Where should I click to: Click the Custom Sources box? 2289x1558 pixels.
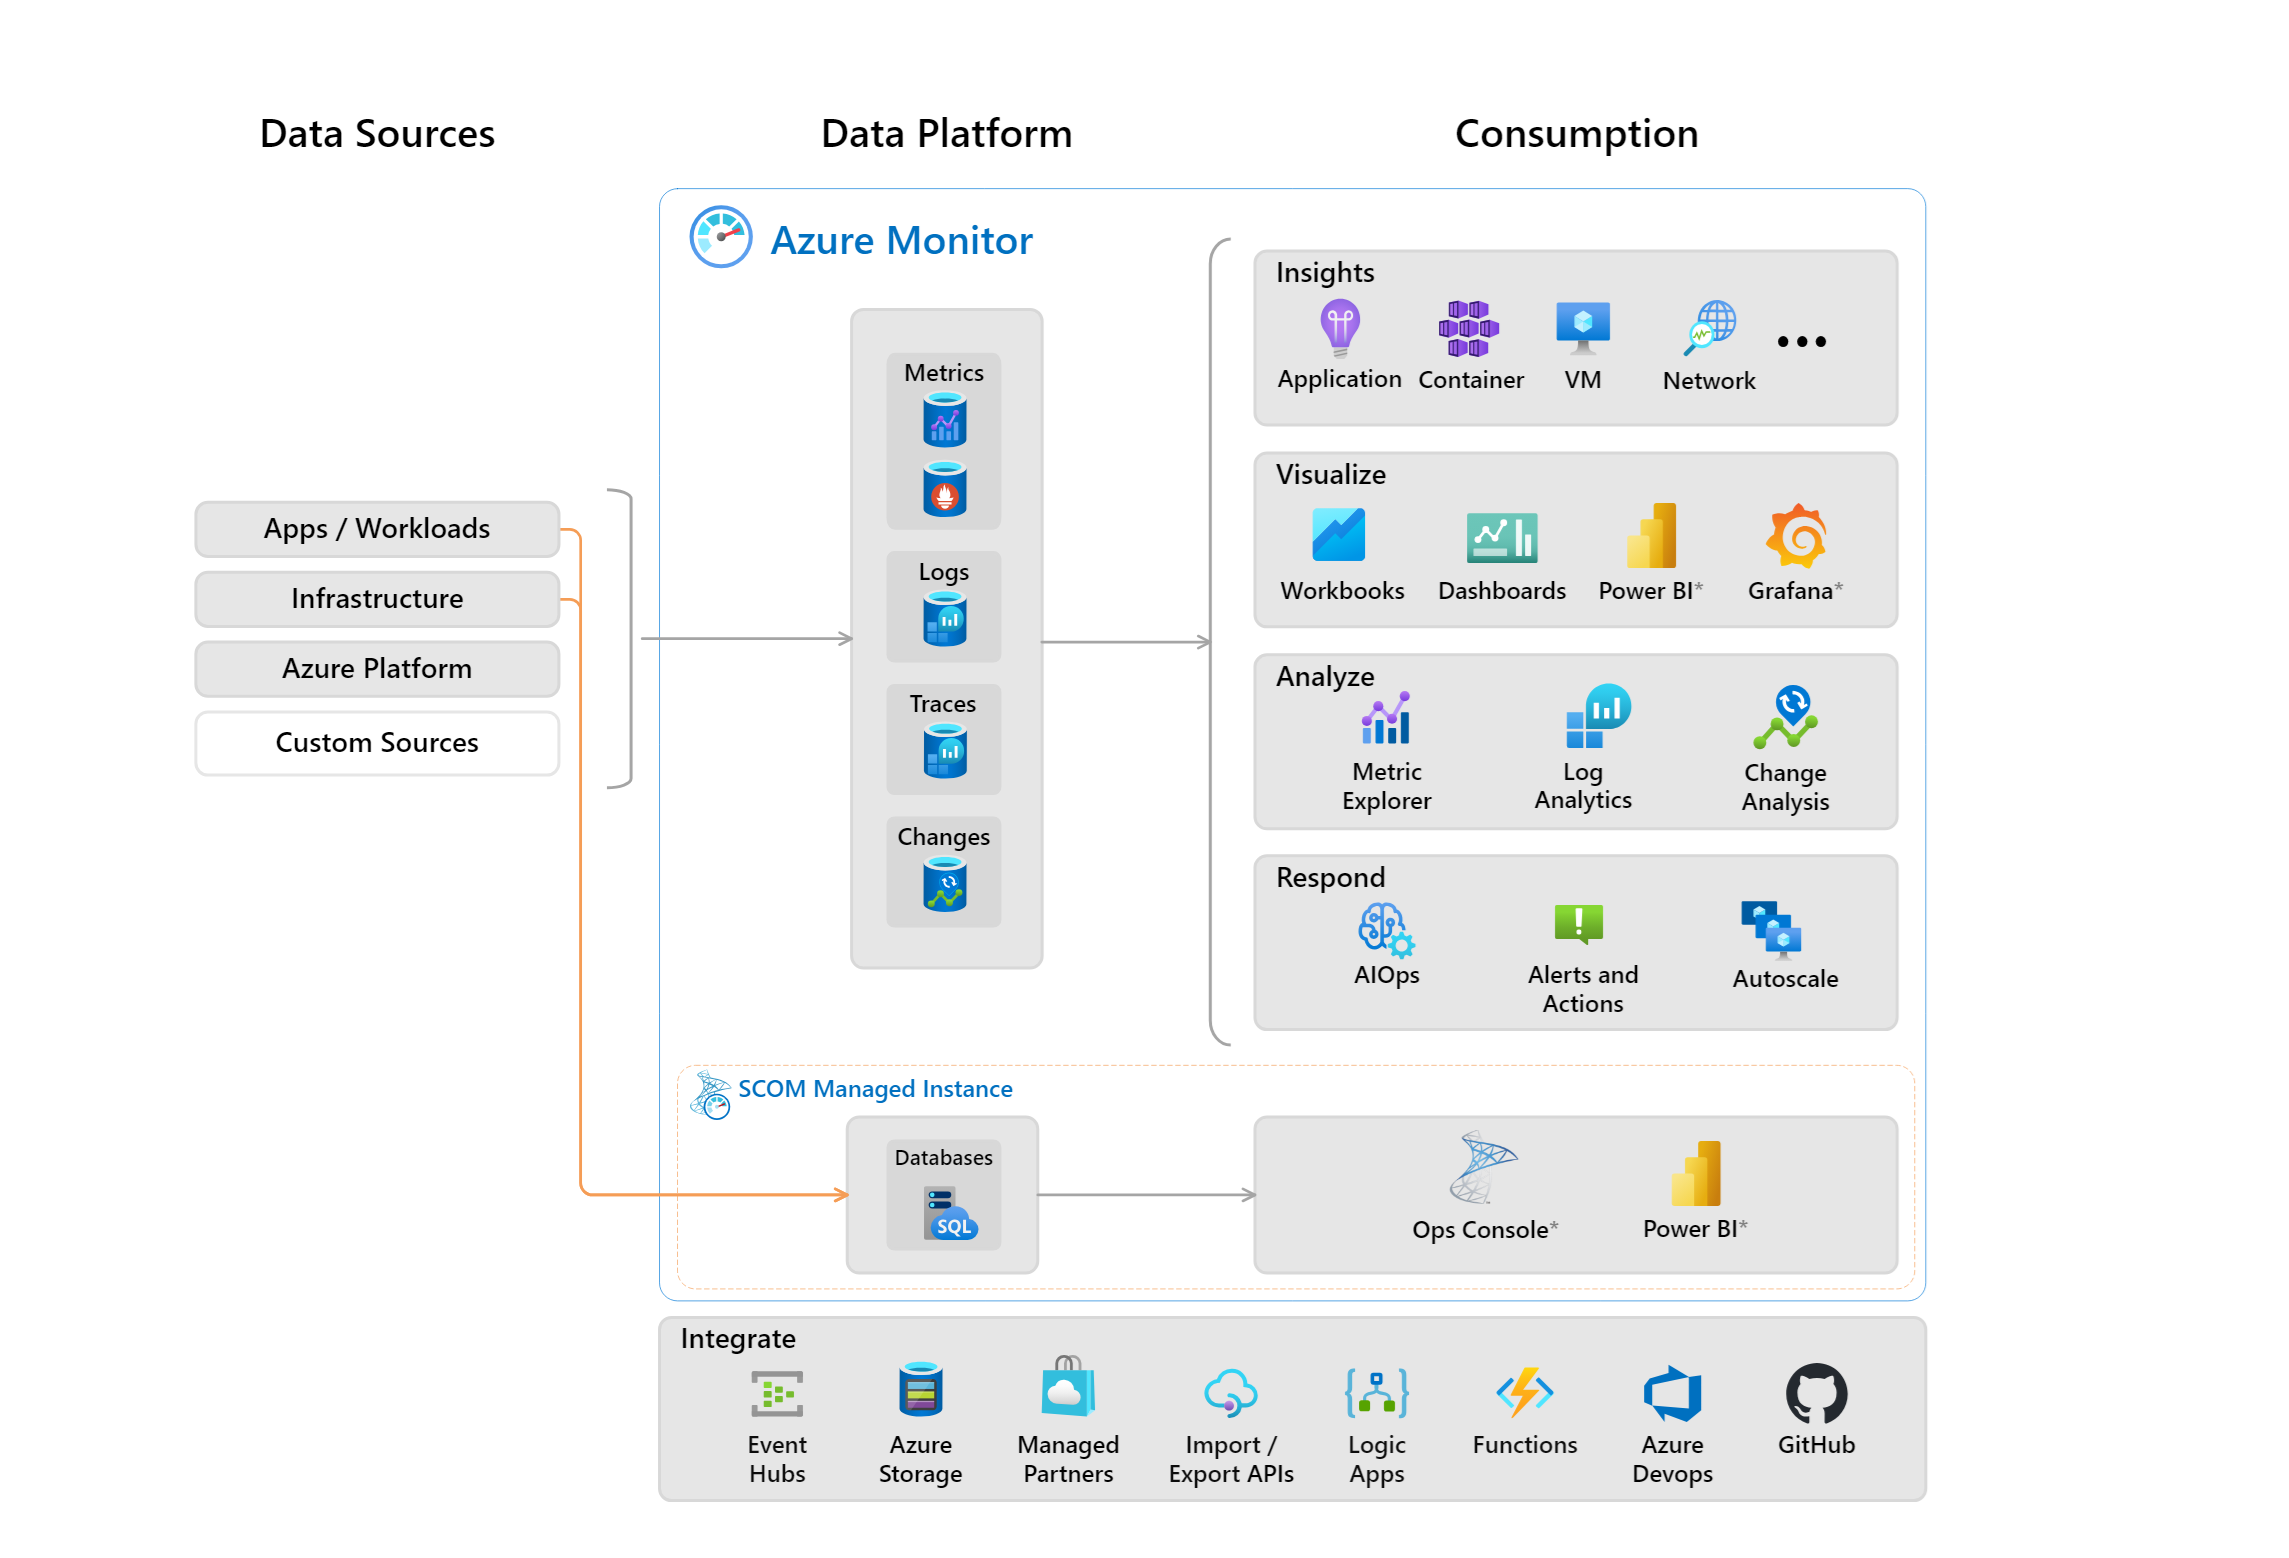tap(377, 743)
